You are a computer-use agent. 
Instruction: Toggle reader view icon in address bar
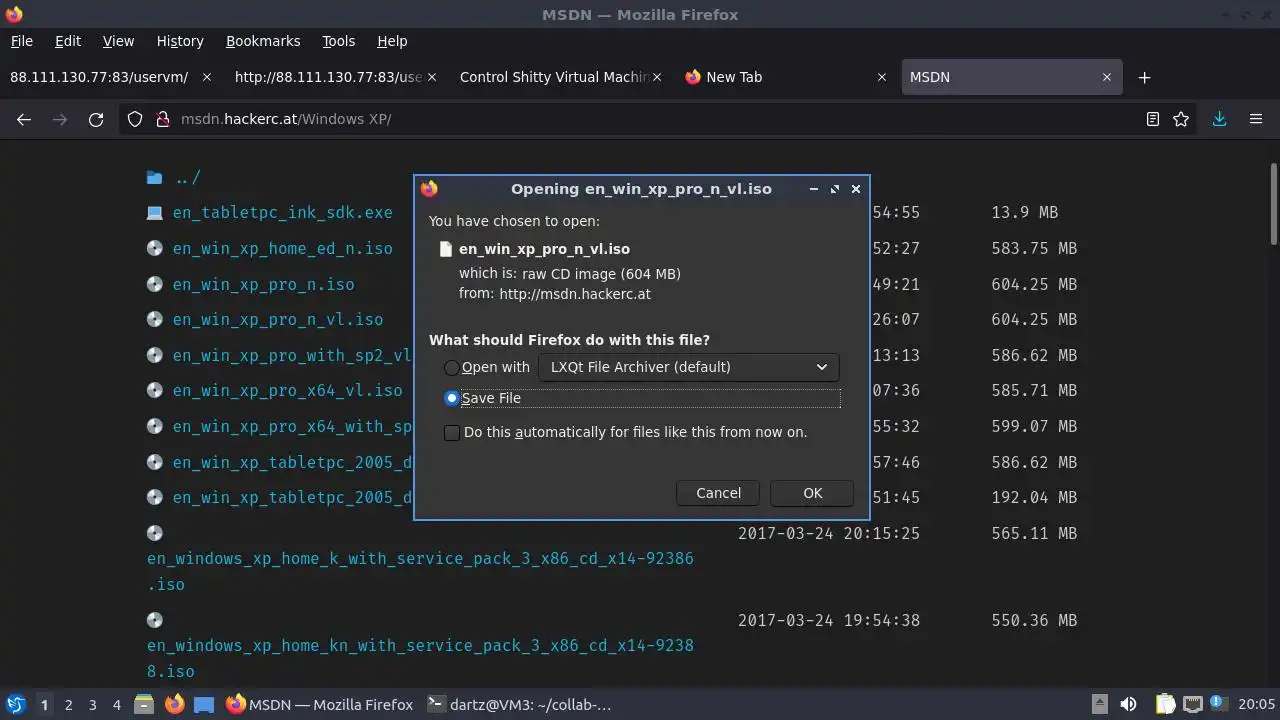1153,119
